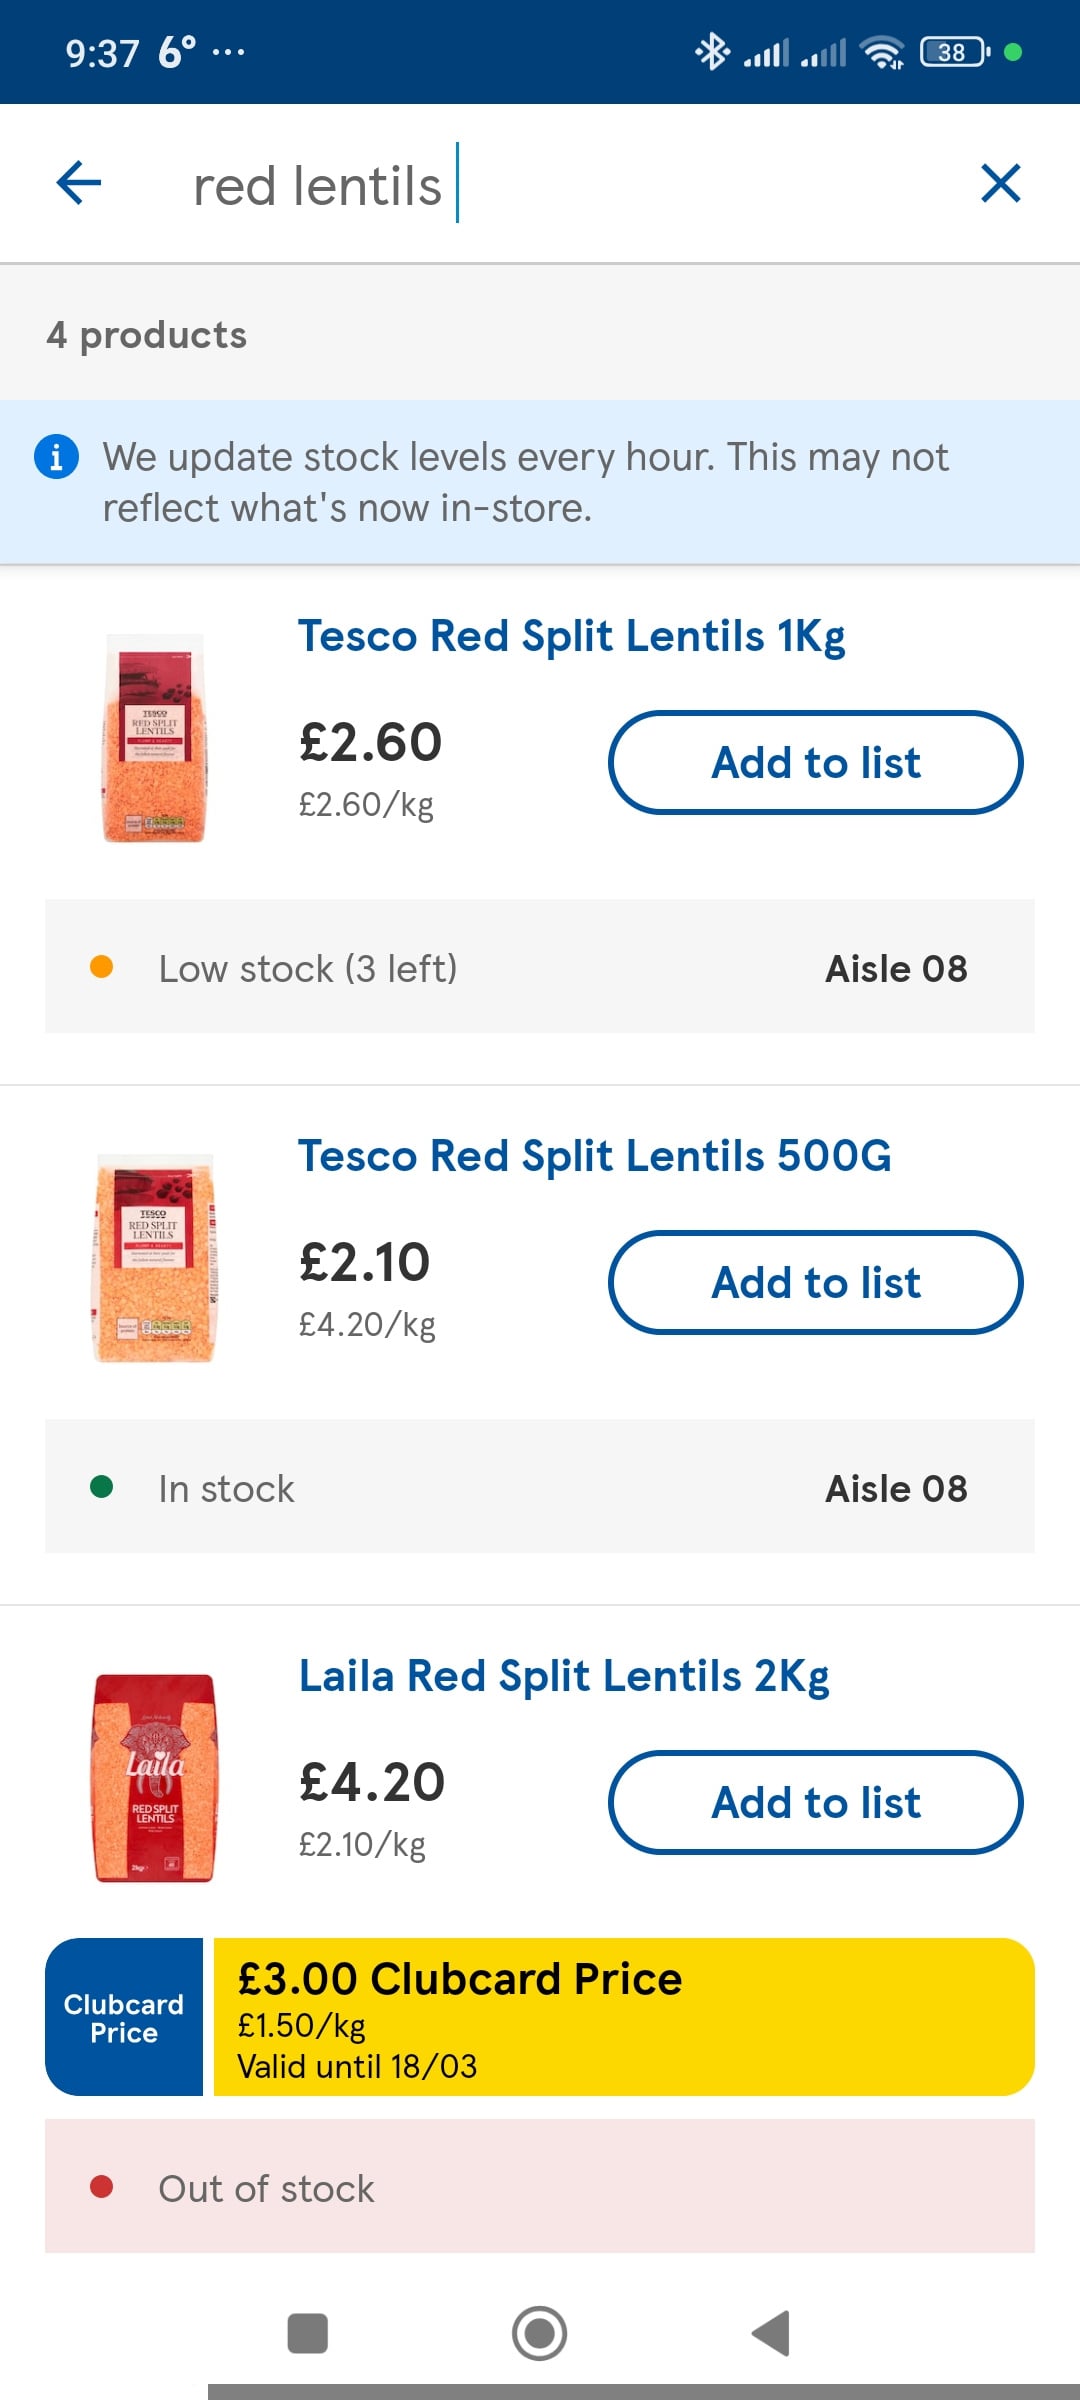Image resolution: width=1080 pixels, height=2400 pixels.
Task: Tap the Low stock (3 left) row
Action: [540, 967]
